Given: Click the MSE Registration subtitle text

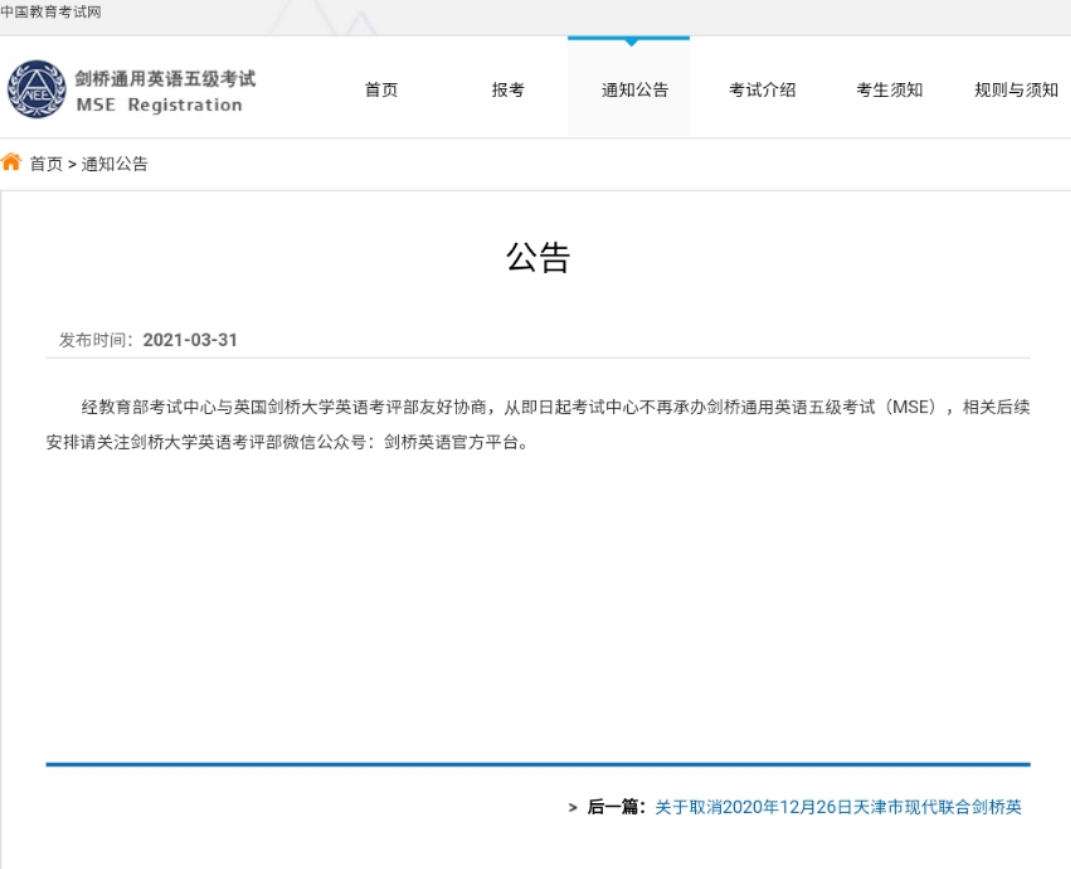Looking at the screenshot, I should coord(159,105).
